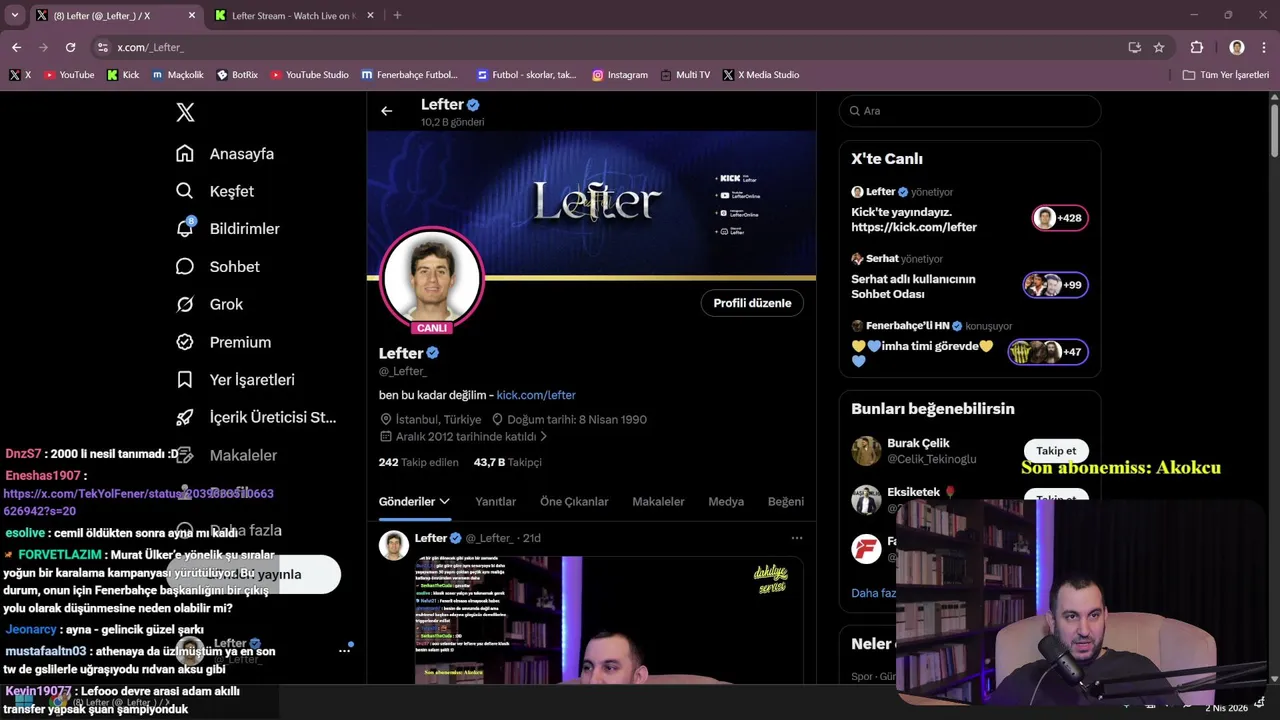Open Yer İşaretleri bookmarks

coord(236,380)
